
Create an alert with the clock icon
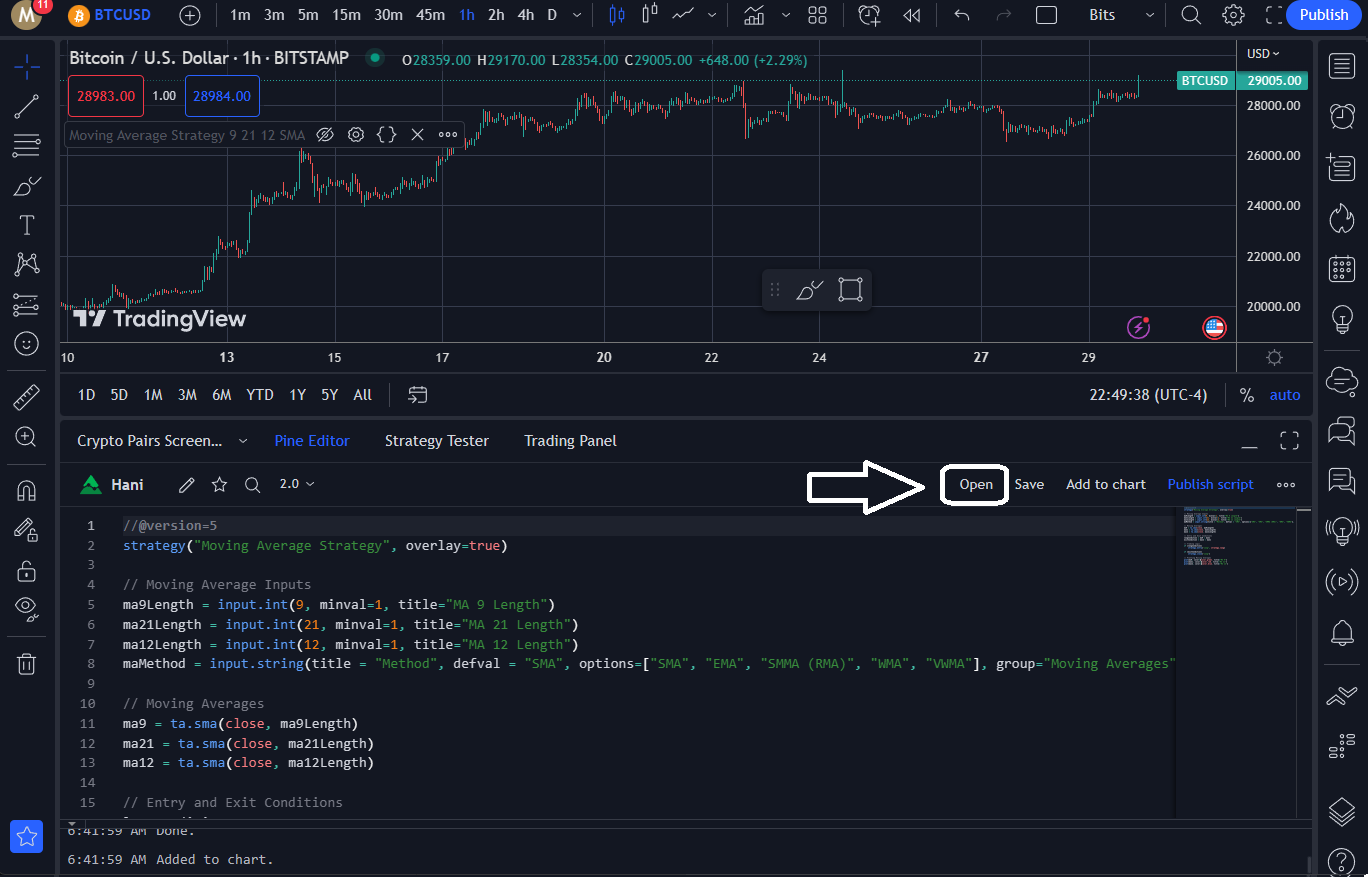[x=868, y=15]
